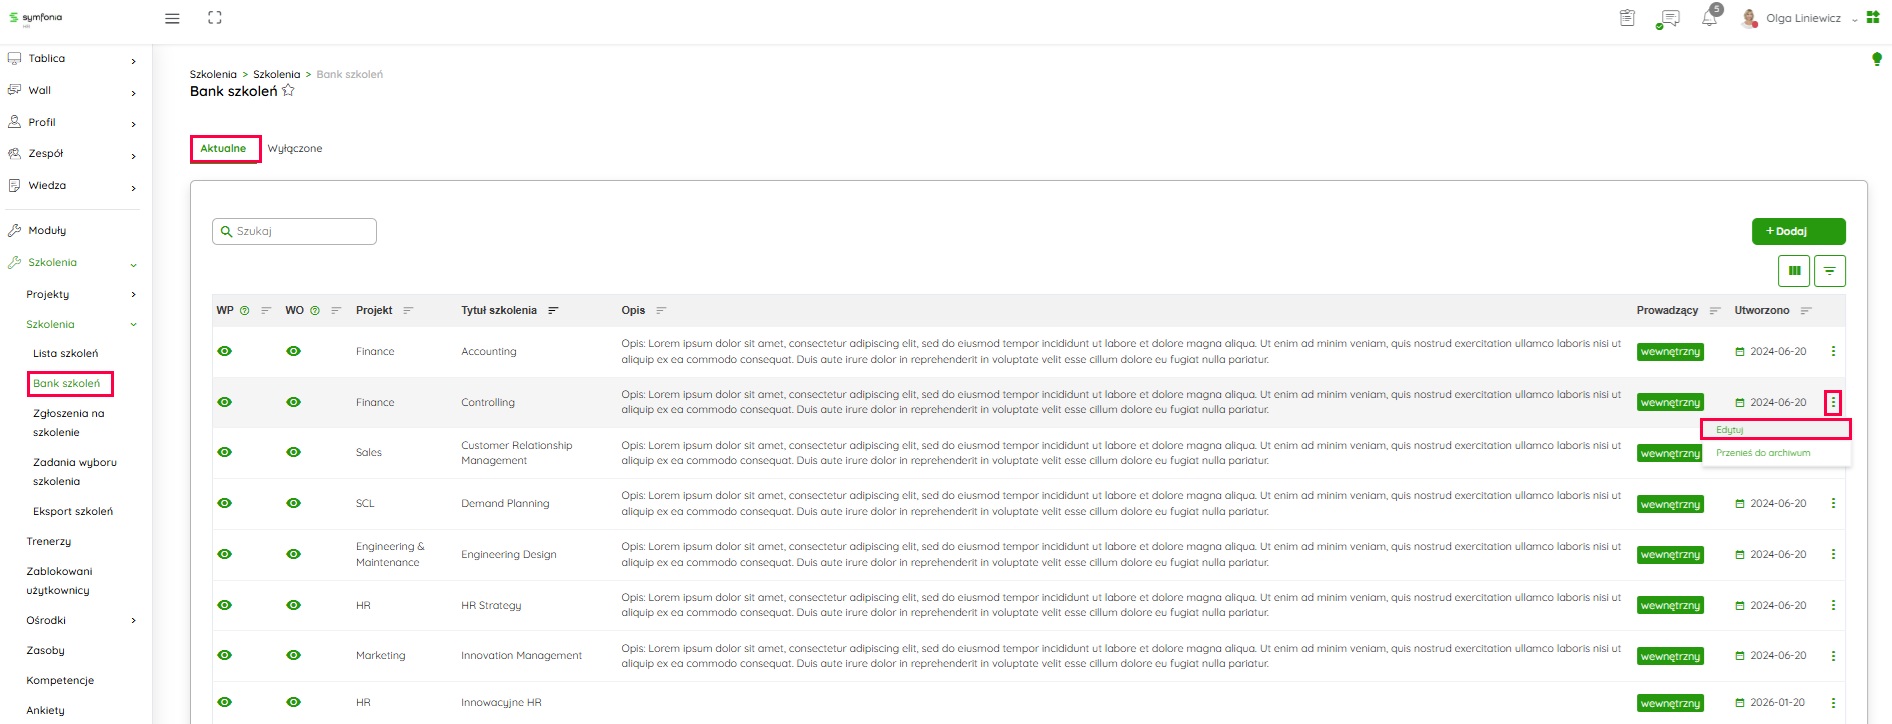Mark Bank szkoleń as favorite star
The height and width of the screenshot is (724, 1892).
(288, 91)
